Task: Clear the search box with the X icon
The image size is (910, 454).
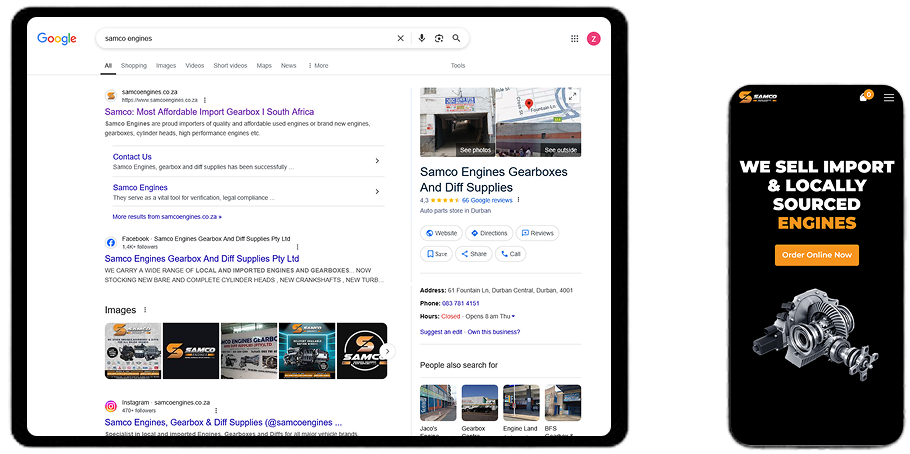Action: (x=401, y=38)
